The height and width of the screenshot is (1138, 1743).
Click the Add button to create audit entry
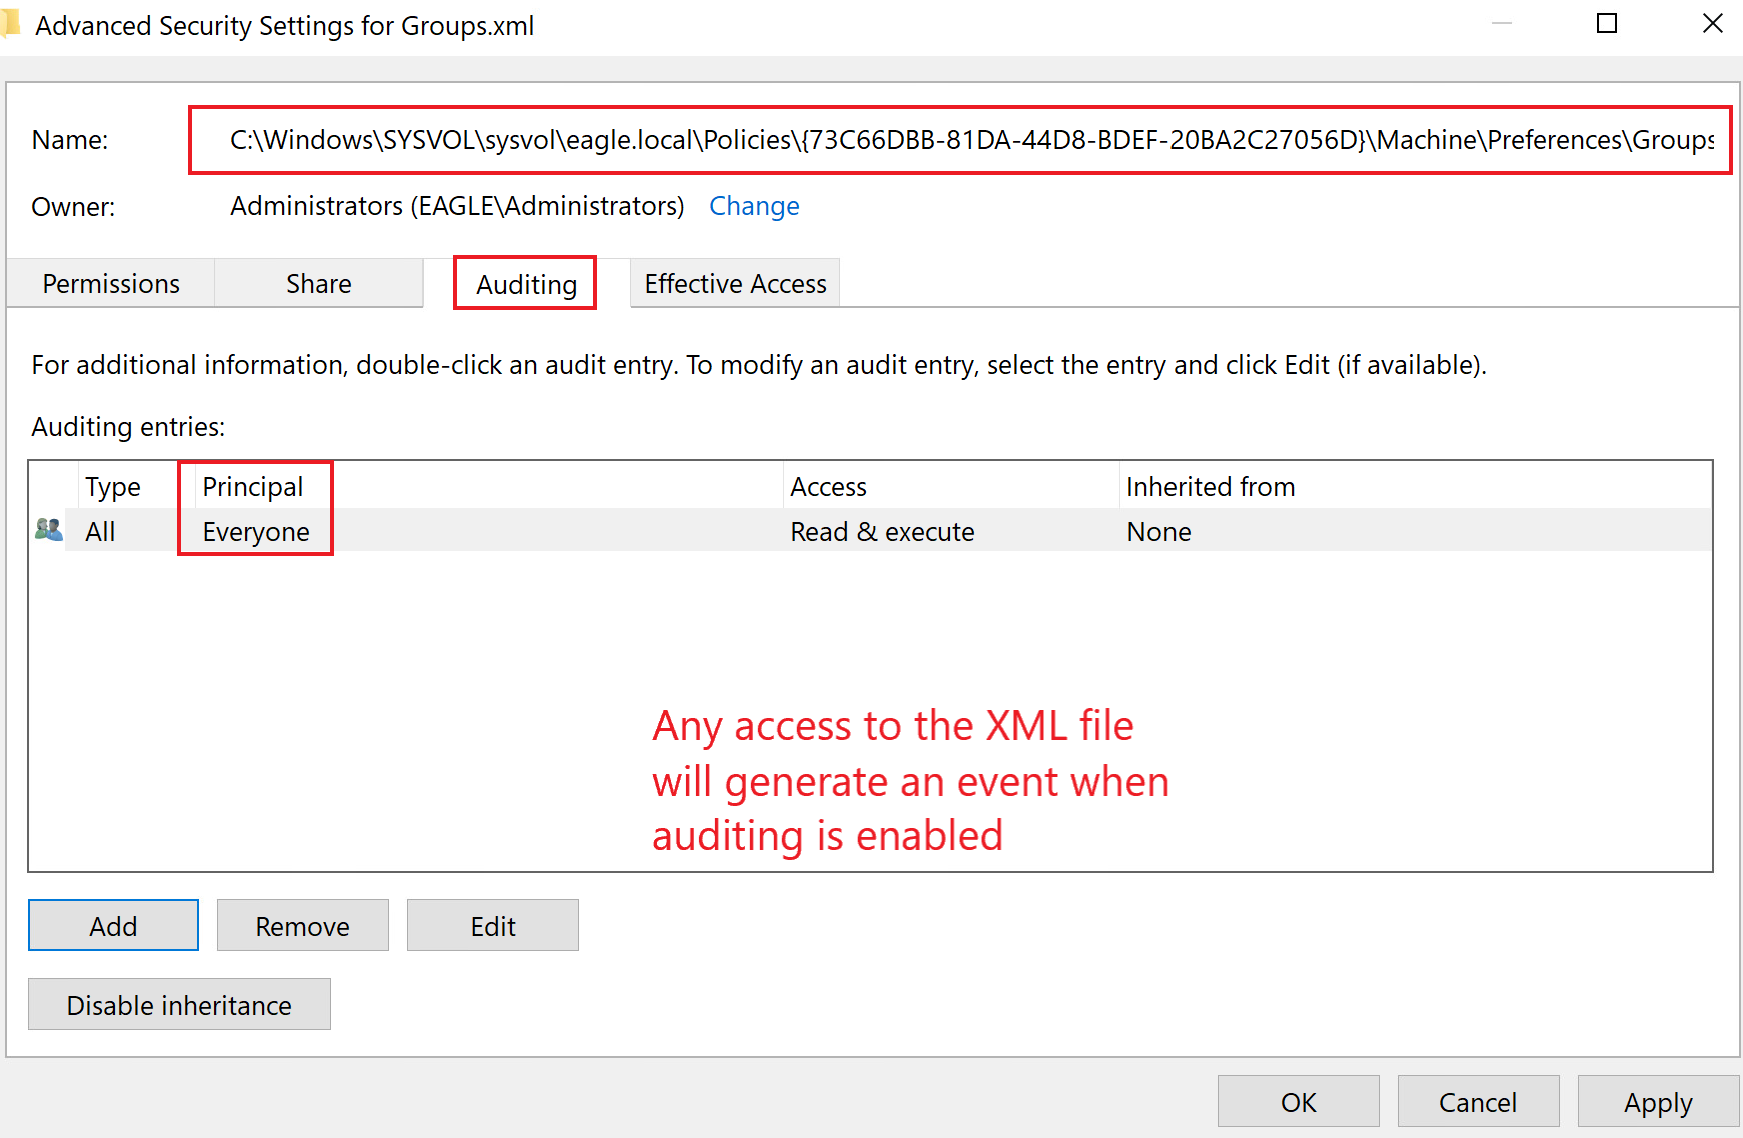[x=112, y=925]
